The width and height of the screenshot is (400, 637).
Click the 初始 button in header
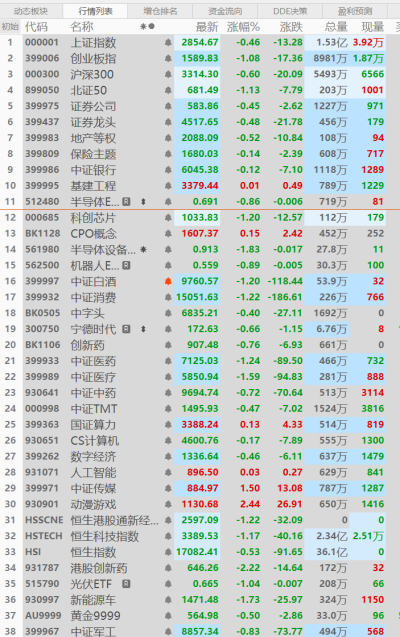coord(10,27)
